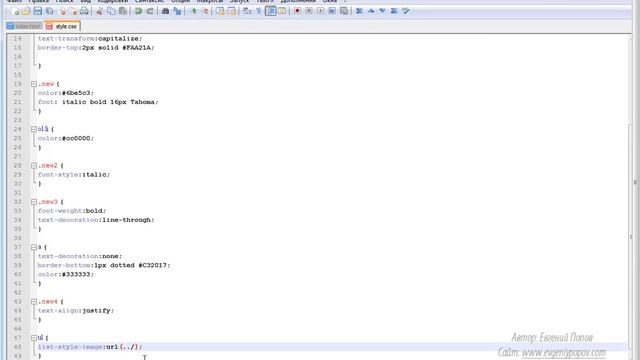Screen dimensions: 640x360
Task: Click the 'text-decoration:none;' declaration
Action: click(80, 256)
